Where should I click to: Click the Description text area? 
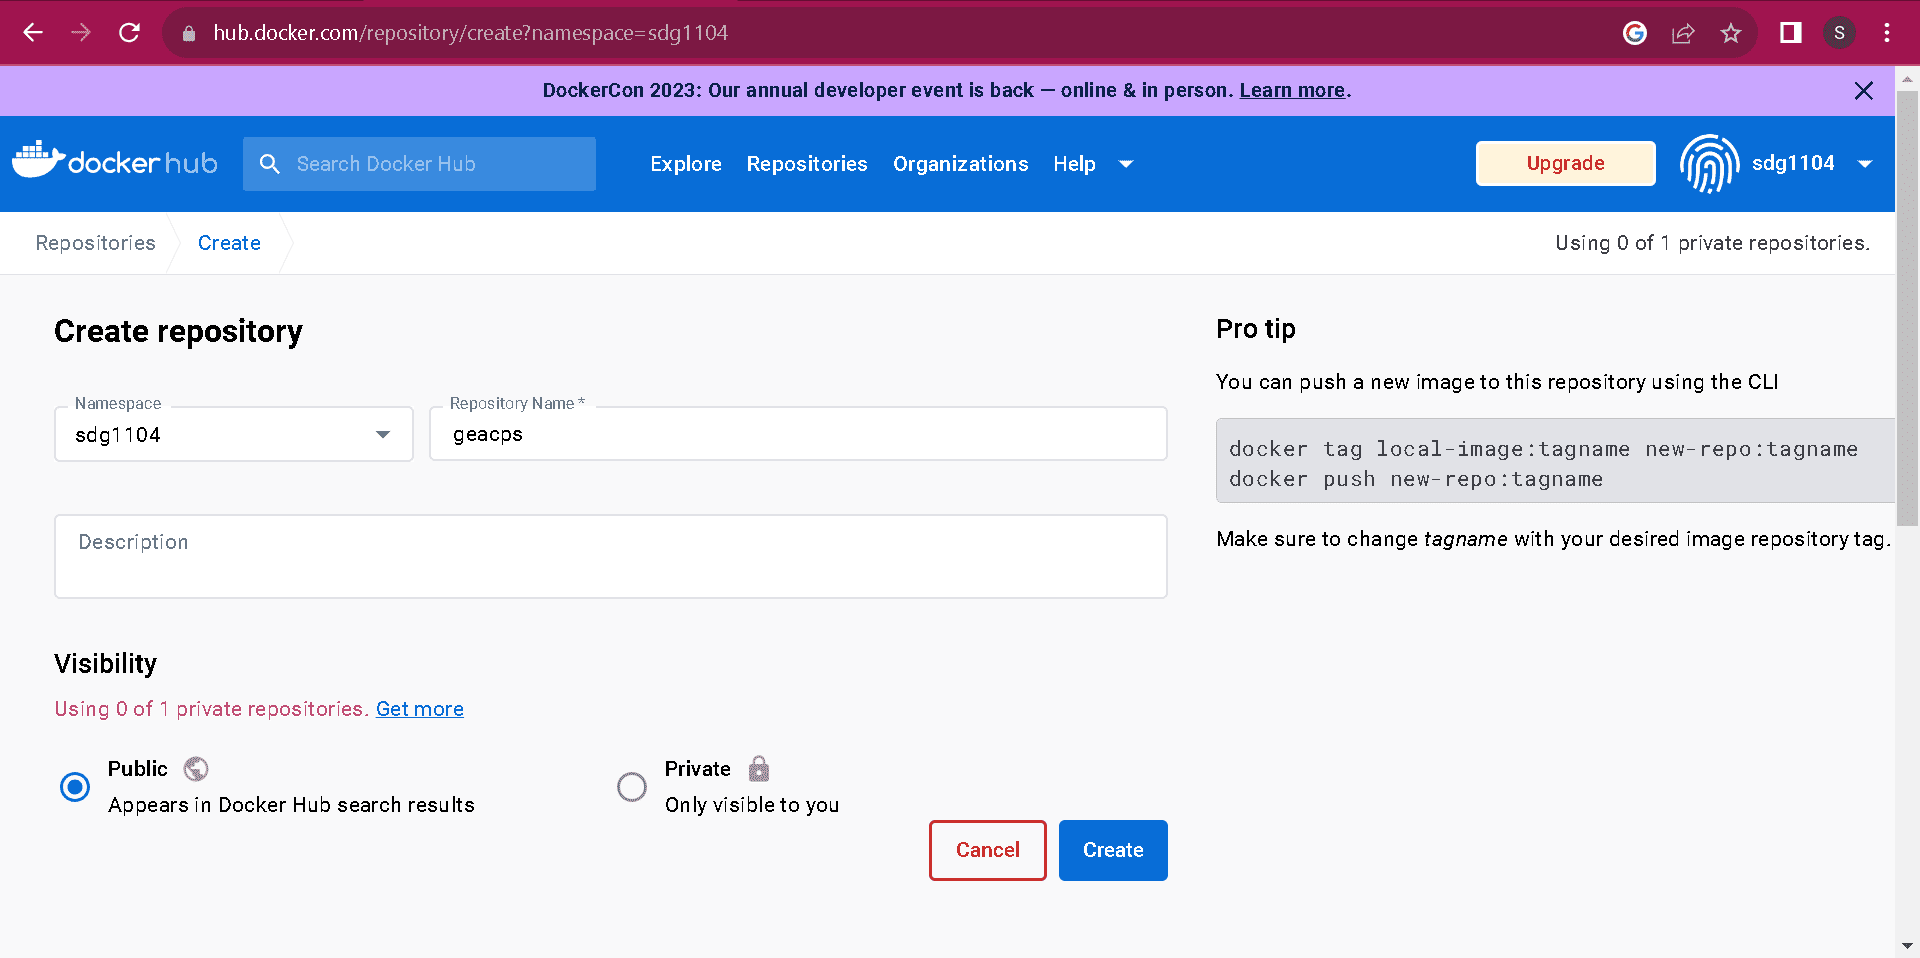pos(611,557)
